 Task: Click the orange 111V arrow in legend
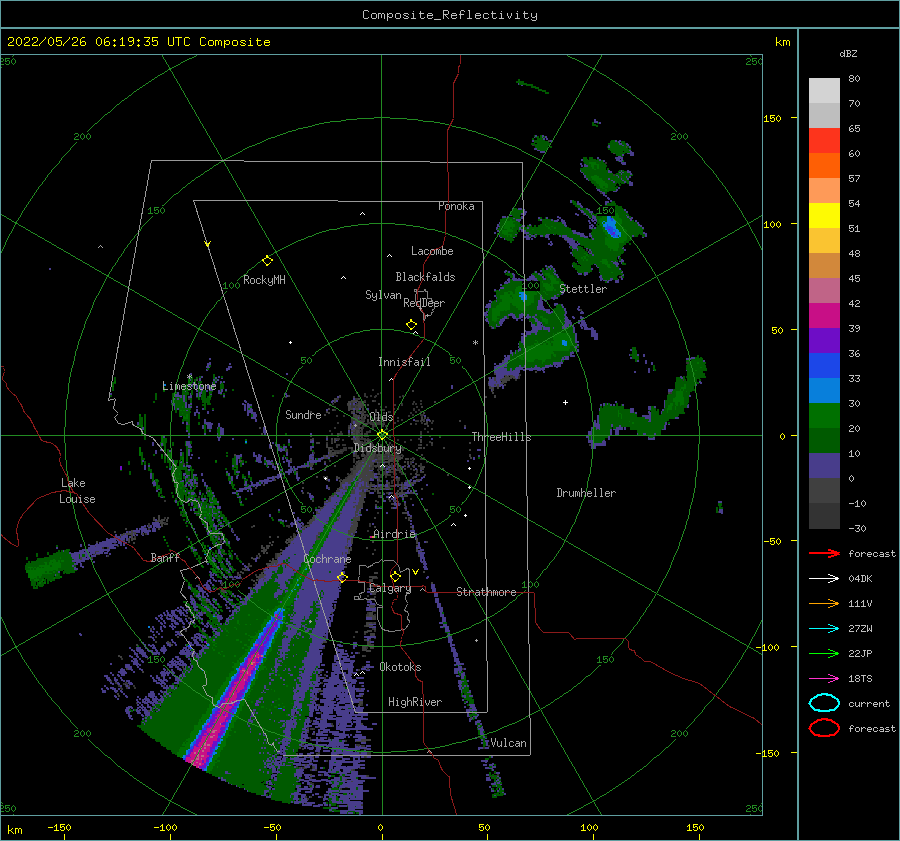coord(824,603)
